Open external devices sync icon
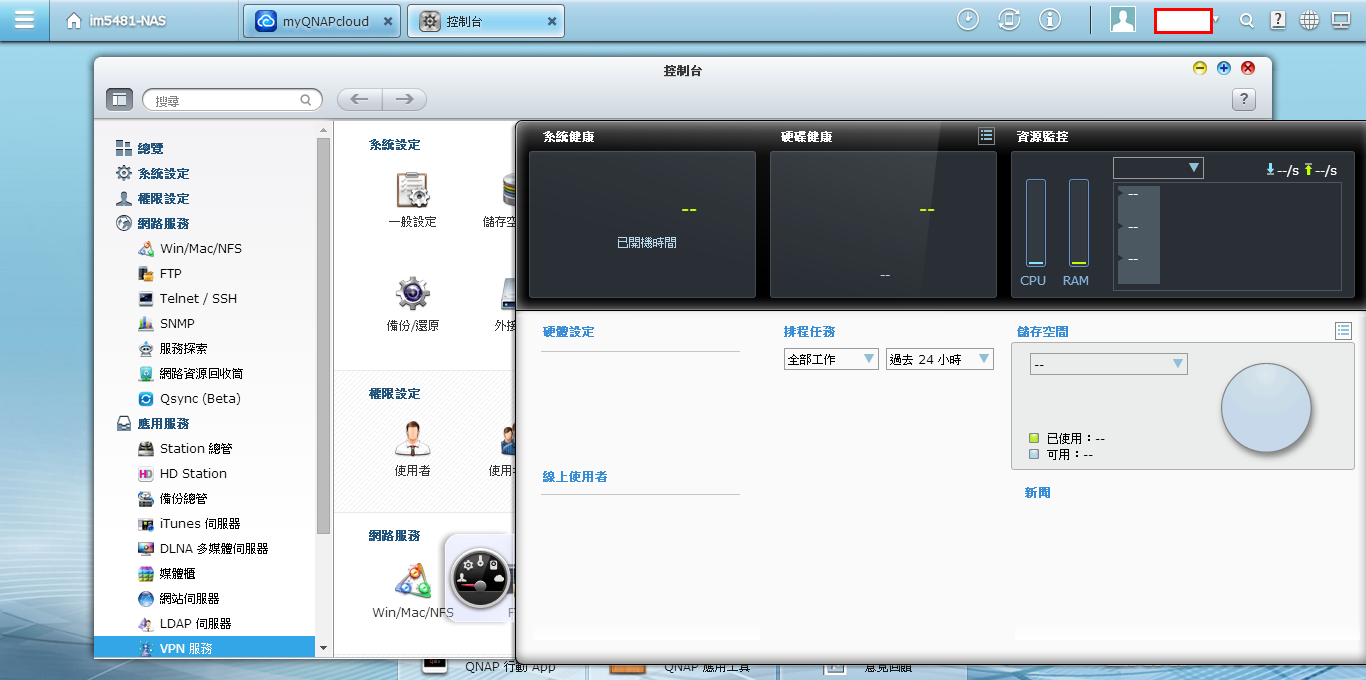This screenshot has width=1366, height=680. click(1009, 20)
